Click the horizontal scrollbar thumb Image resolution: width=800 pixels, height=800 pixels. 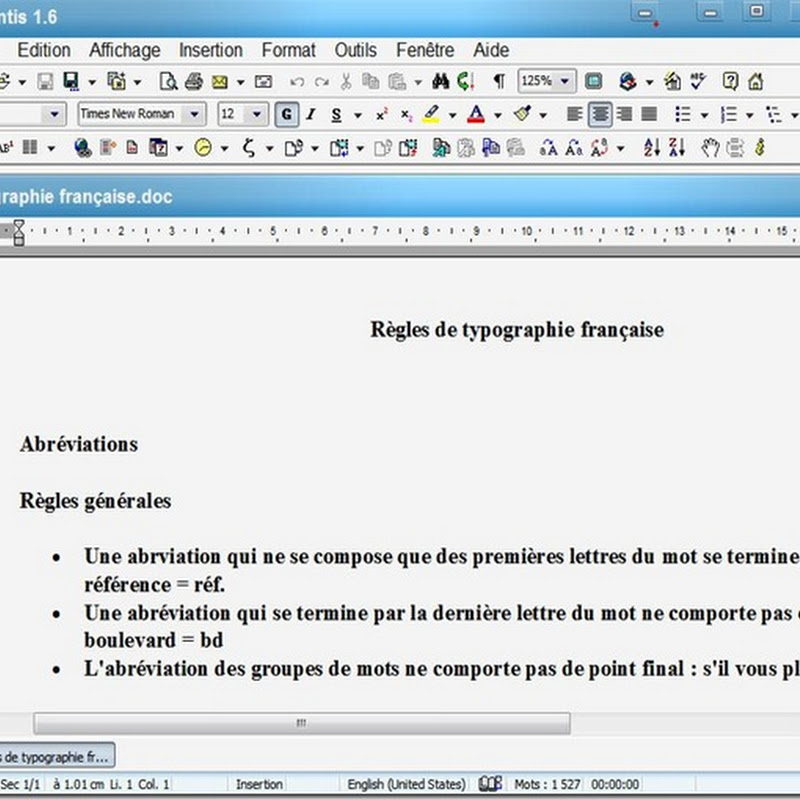[302, 723]
